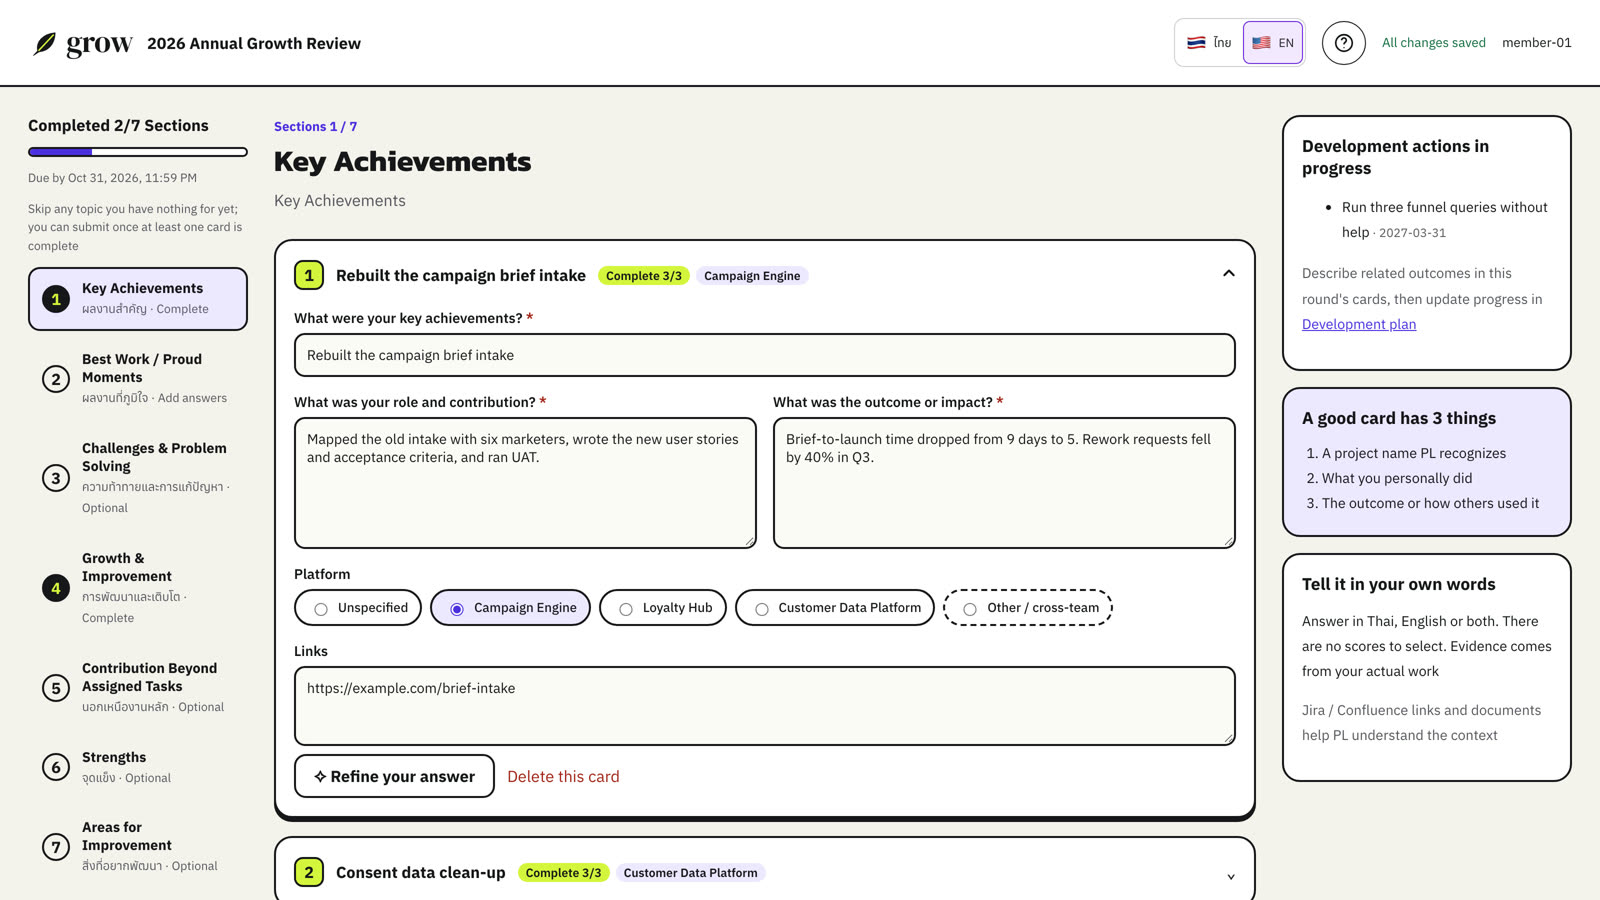The height and width of the screenshot is (900, 1600).
Task: Go to Challenges & Problem Solving section
Action: coord(138,477)
